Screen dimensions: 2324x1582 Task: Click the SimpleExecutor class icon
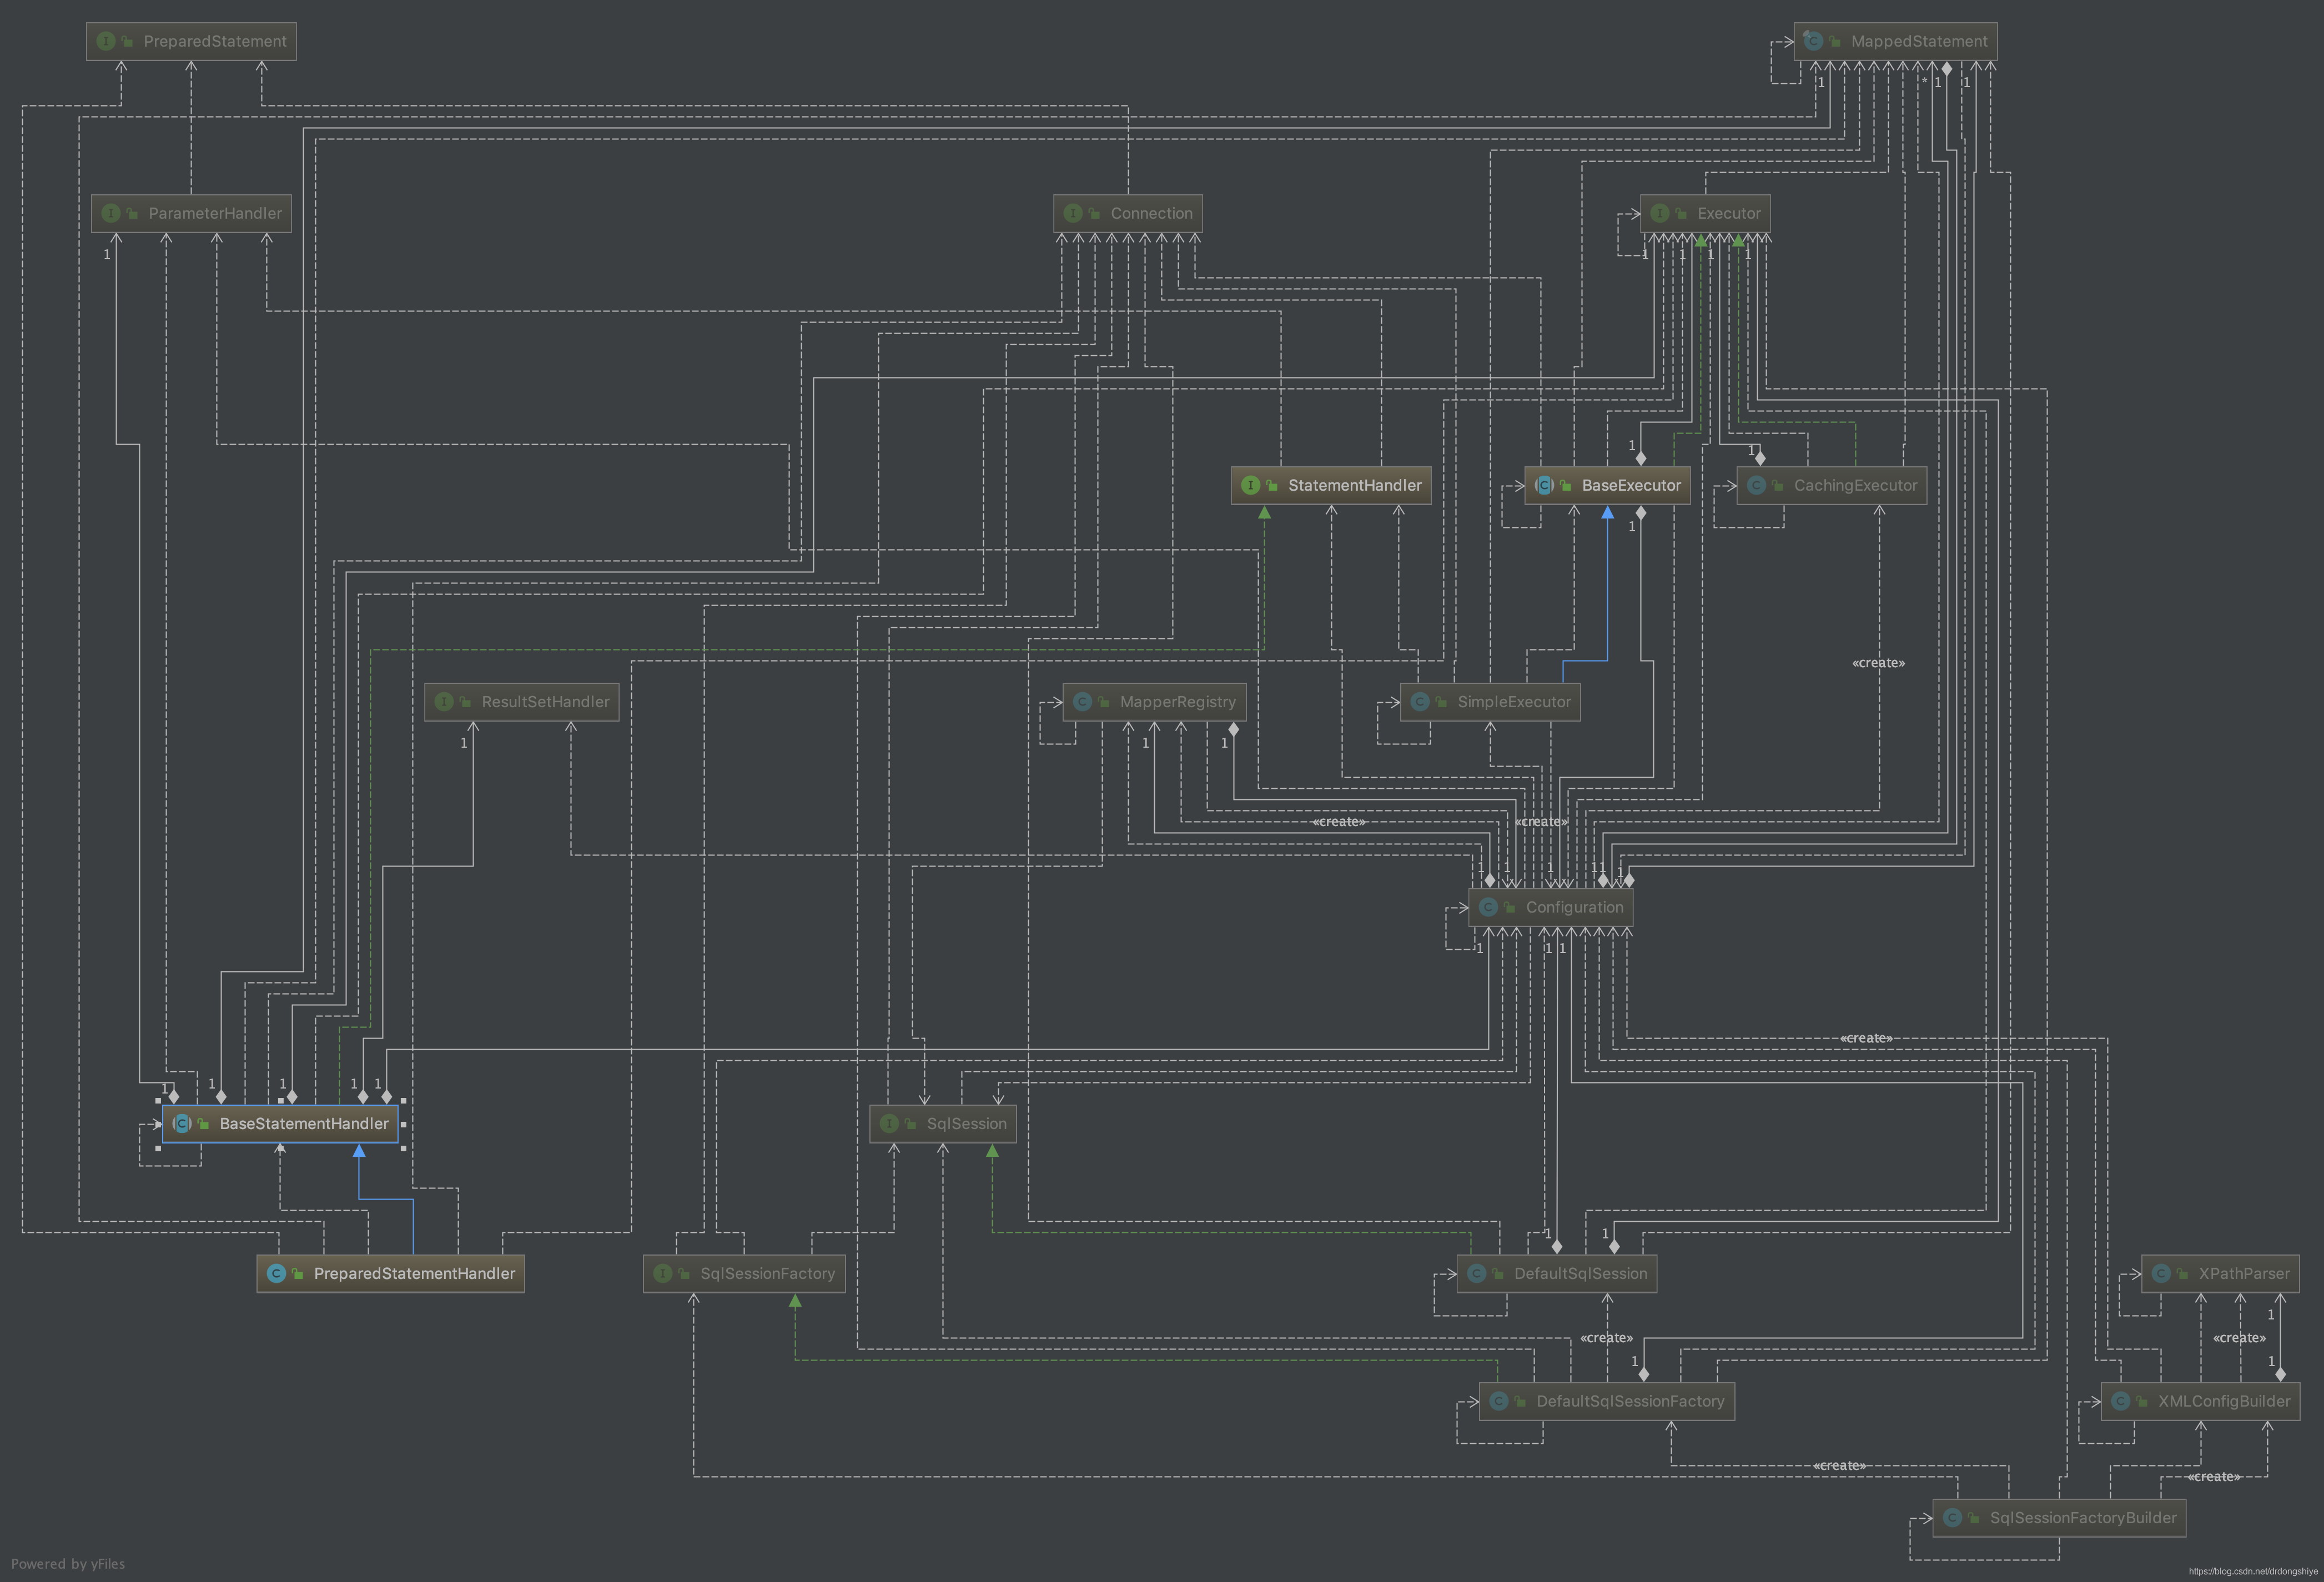[x=1420, y=702]
